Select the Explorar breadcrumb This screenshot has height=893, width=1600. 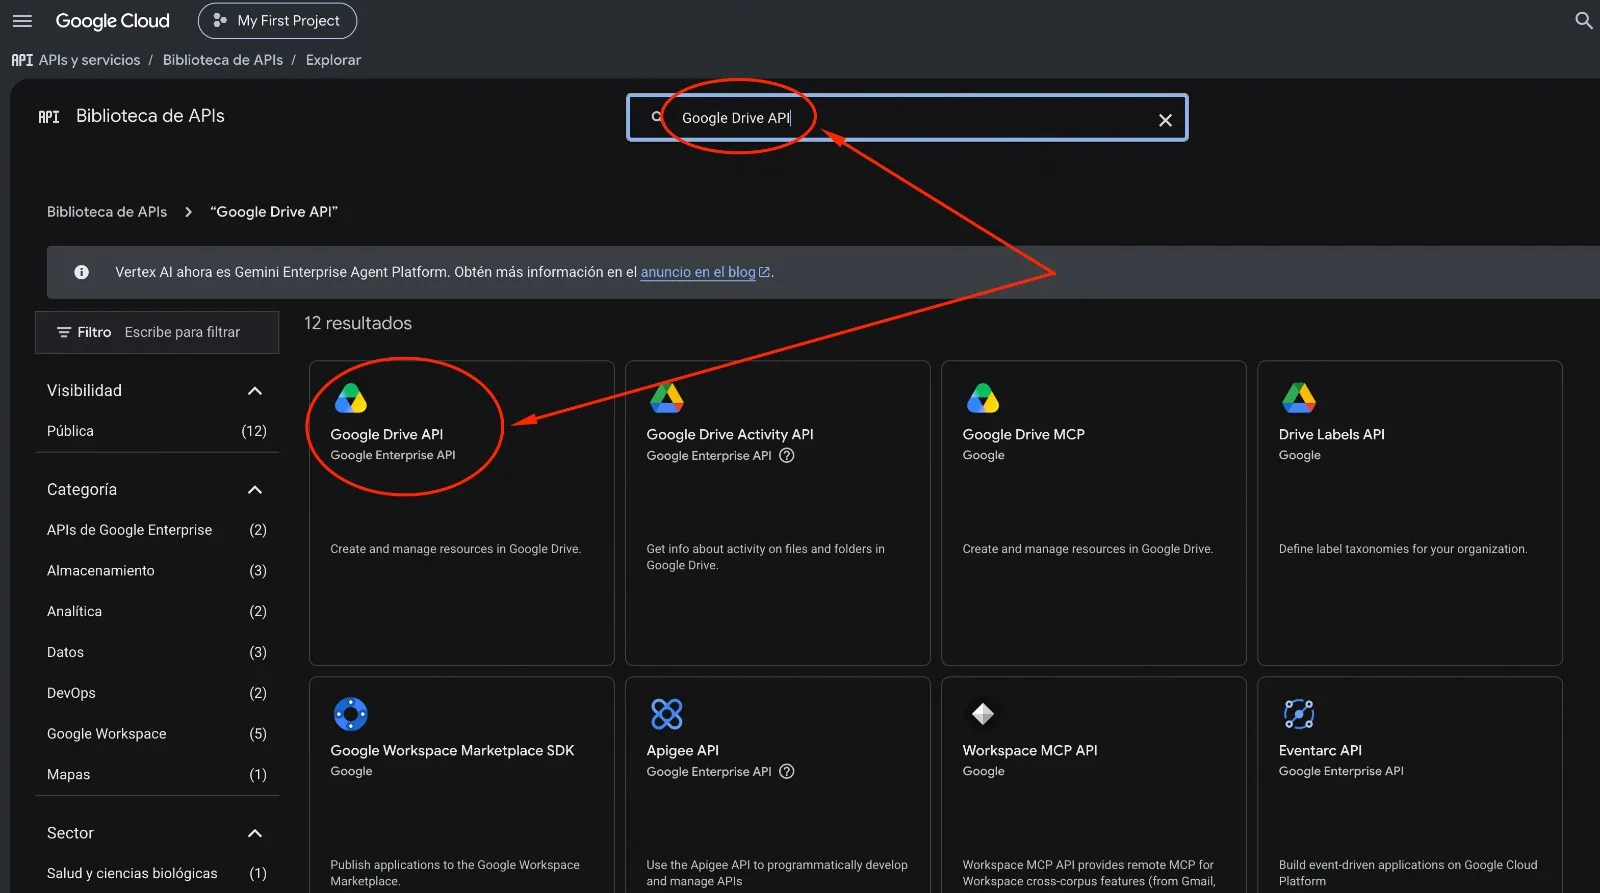333,60
